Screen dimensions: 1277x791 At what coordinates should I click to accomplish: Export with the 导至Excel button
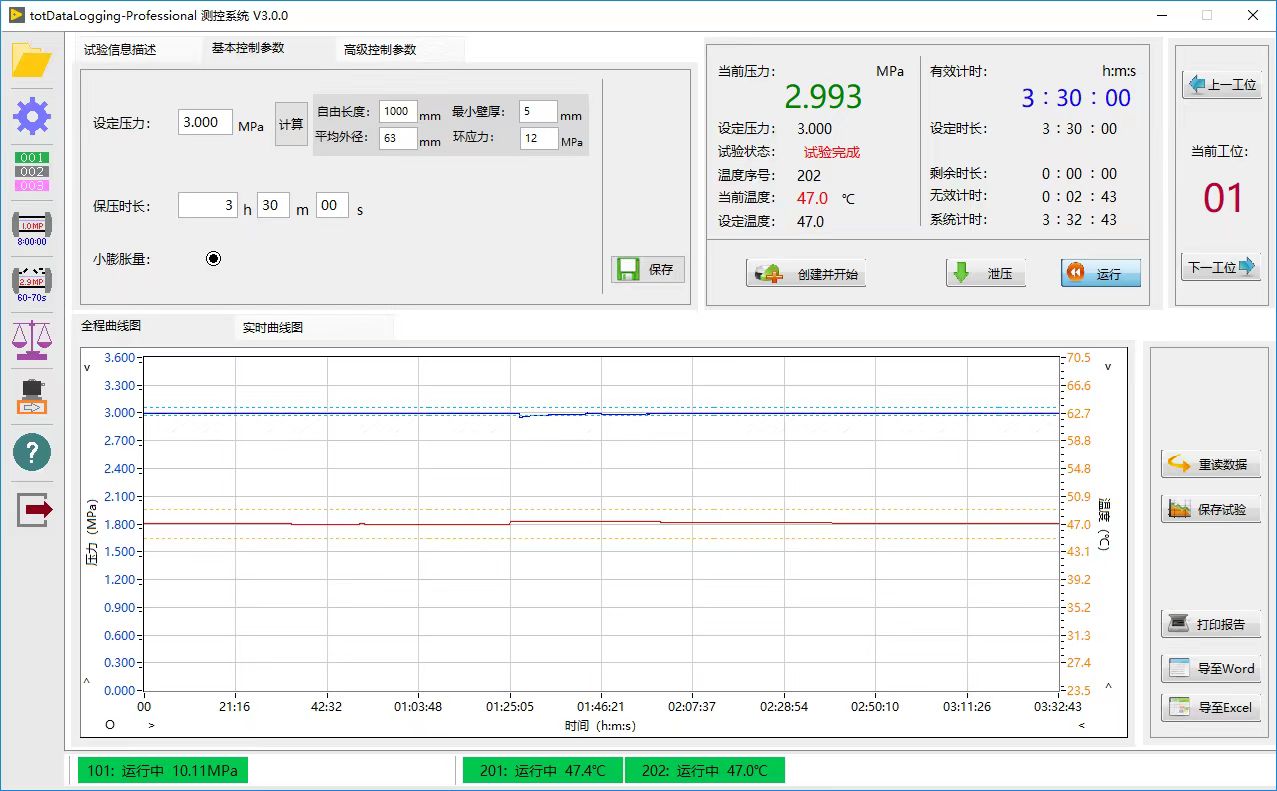pos(1211,707)
